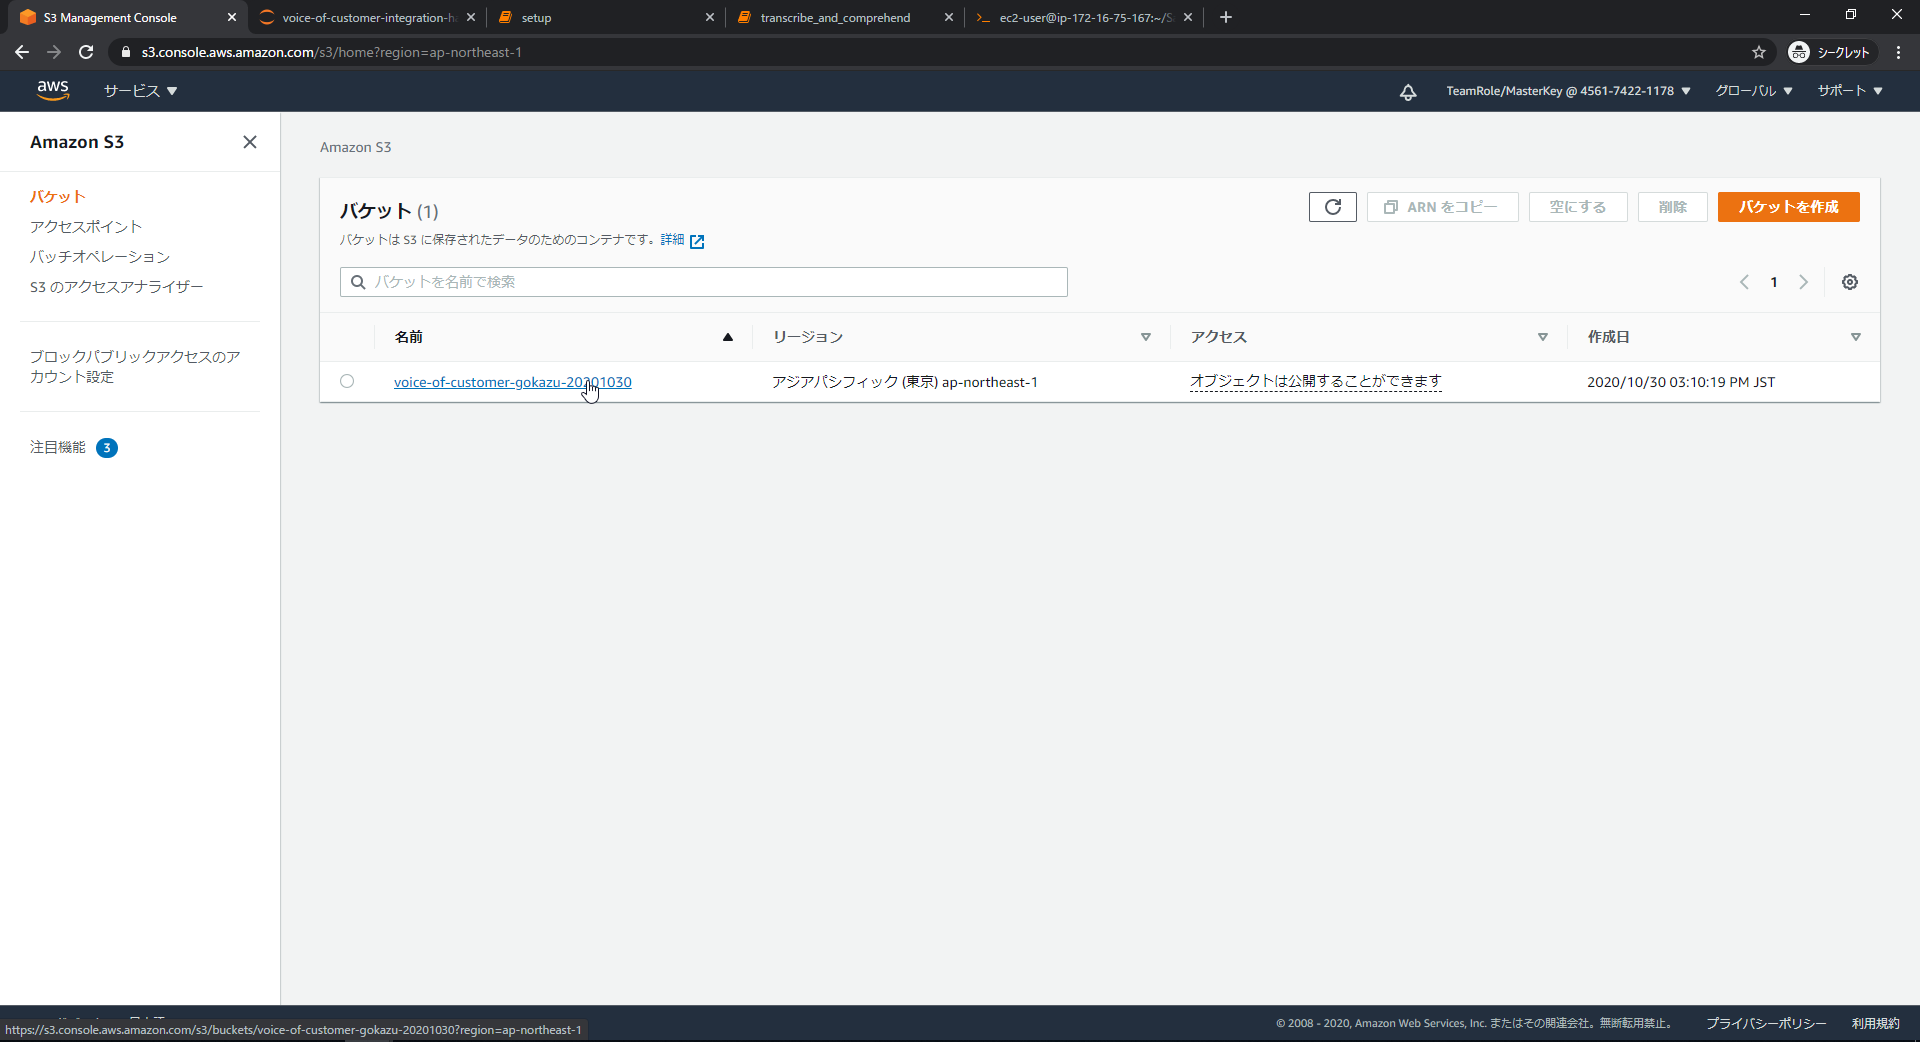Close the ec2-user terminal tab

point(1188,17)
